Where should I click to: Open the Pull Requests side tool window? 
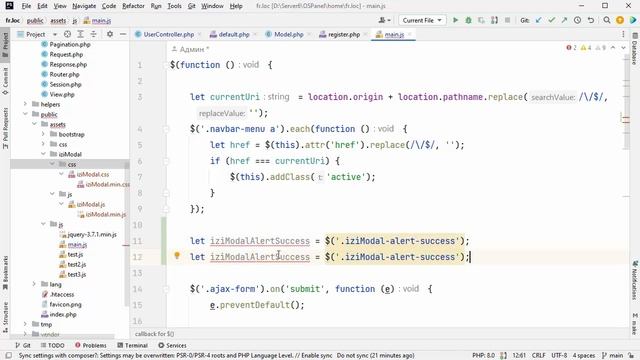pyautogui.click(x=5, y=127)
